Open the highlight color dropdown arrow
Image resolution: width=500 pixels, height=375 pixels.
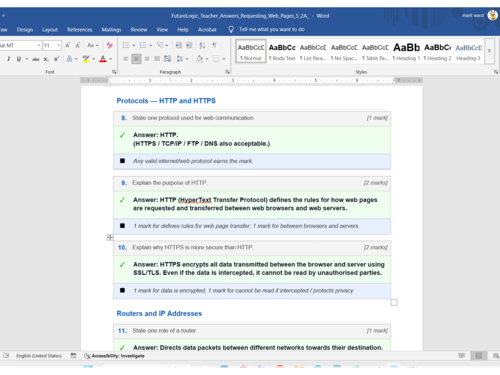pos(94,59)
